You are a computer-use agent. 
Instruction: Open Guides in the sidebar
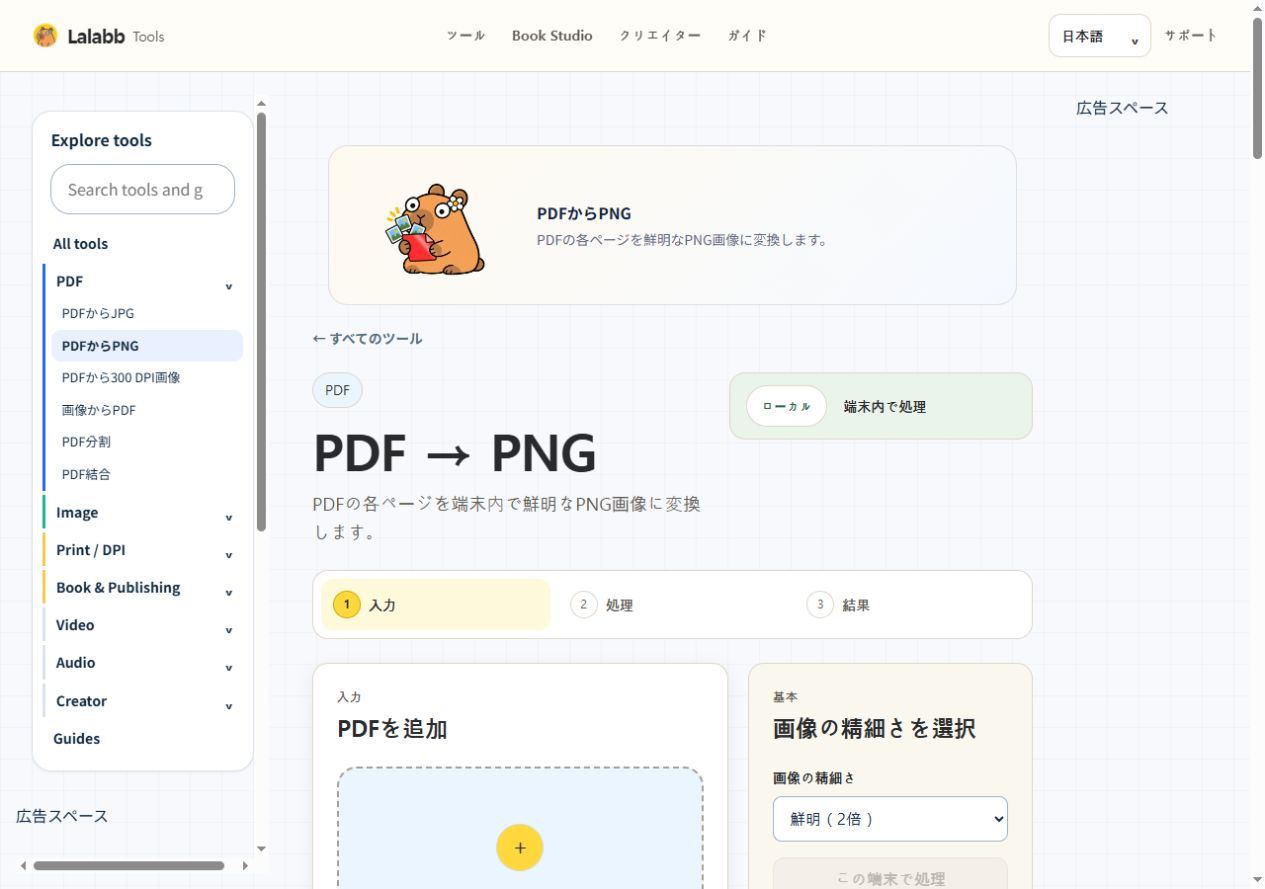(x=77, y=739)
